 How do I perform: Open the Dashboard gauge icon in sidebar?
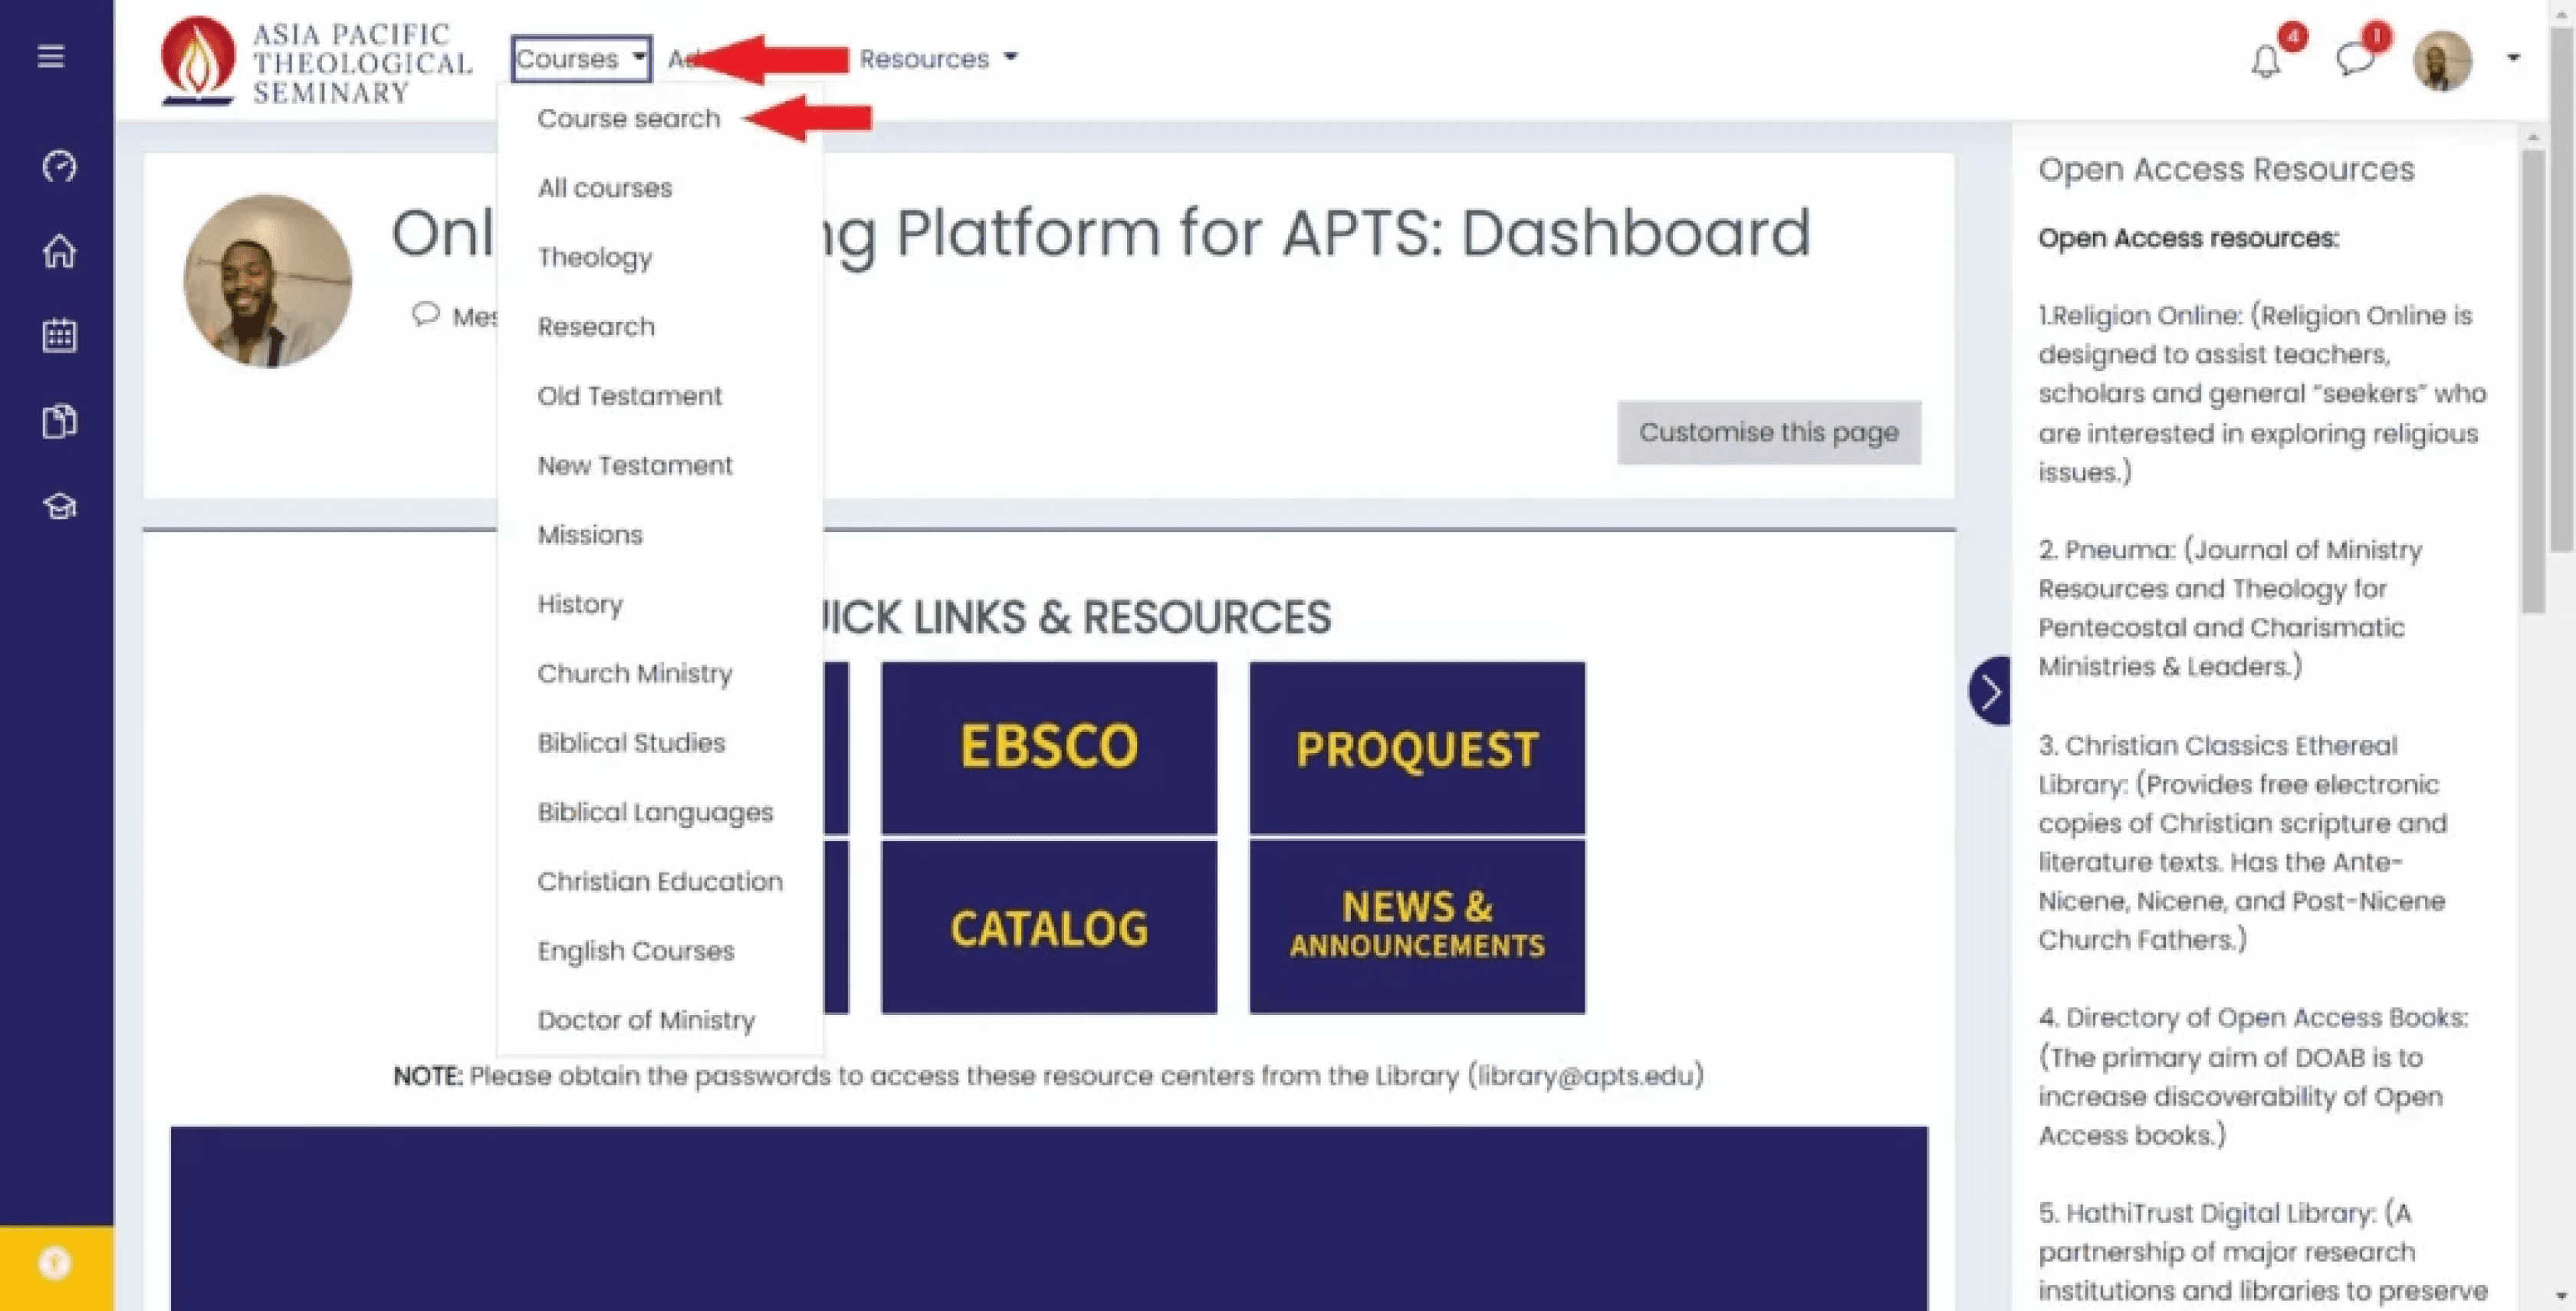point(59,166)
